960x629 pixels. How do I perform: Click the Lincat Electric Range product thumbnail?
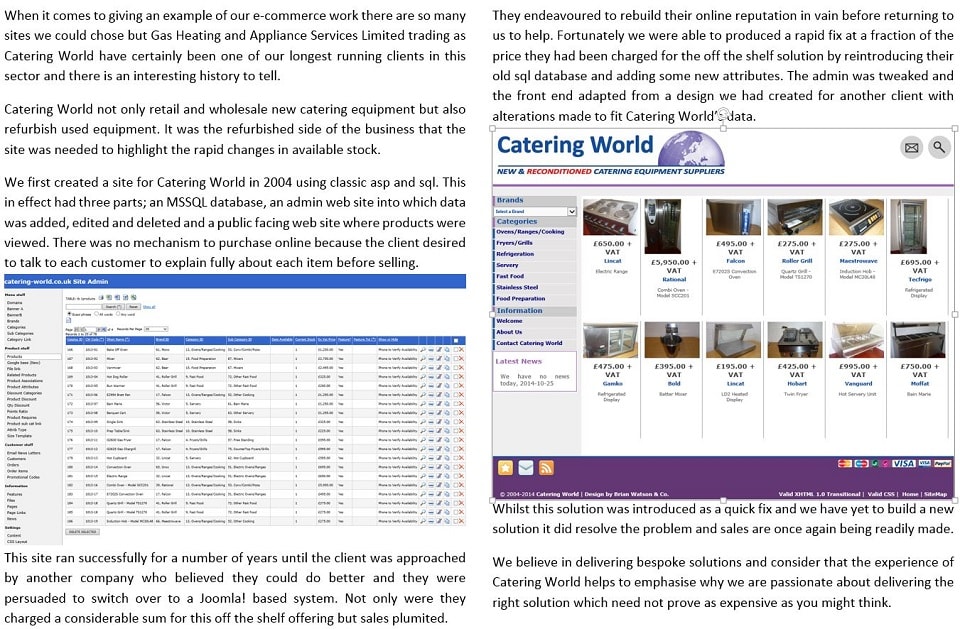coord(609,217)
